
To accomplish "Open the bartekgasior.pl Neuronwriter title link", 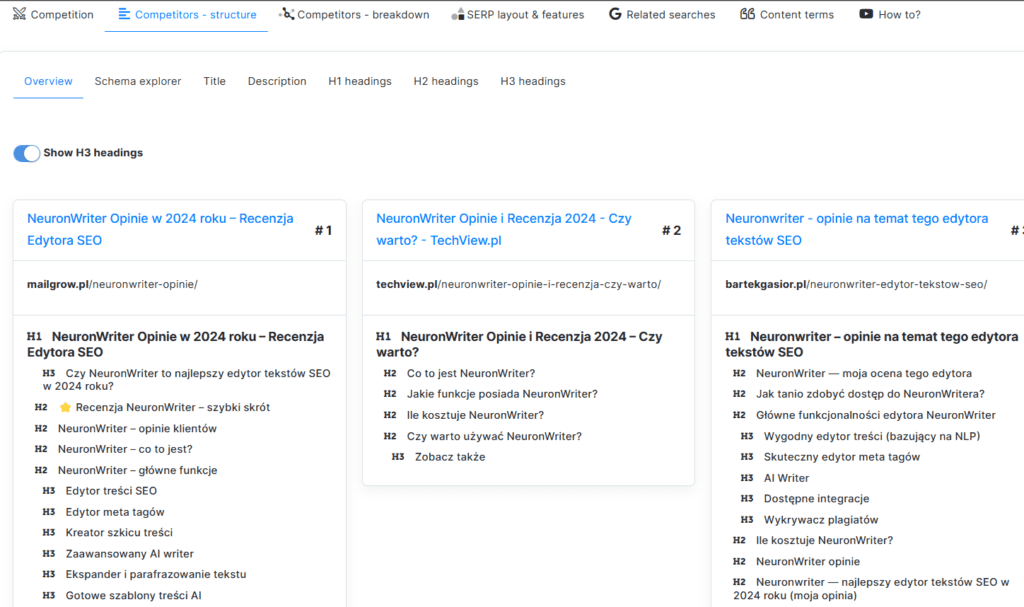I will click(856, 229).
